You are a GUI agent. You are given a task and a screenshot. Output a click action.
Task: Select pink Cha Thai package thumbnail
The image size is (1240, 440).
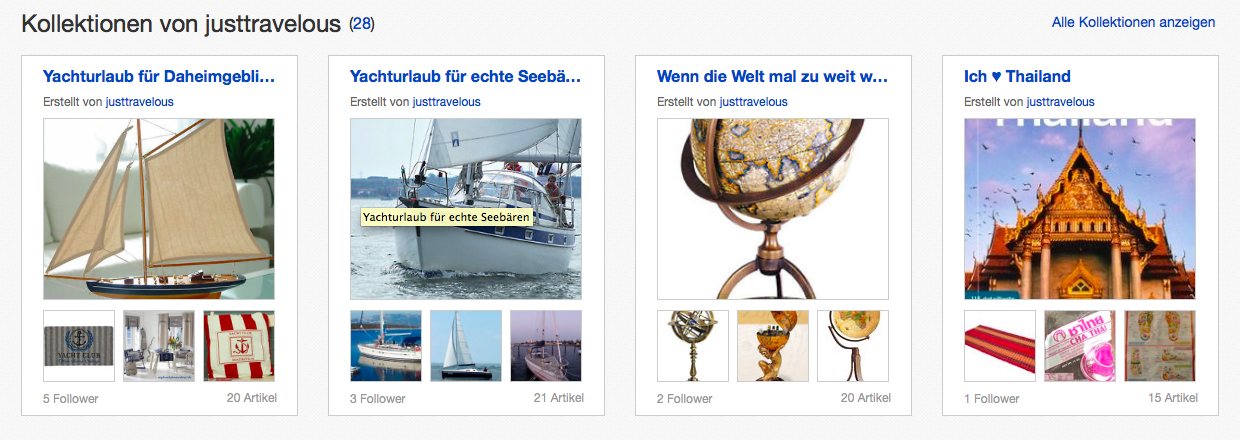1080,346
